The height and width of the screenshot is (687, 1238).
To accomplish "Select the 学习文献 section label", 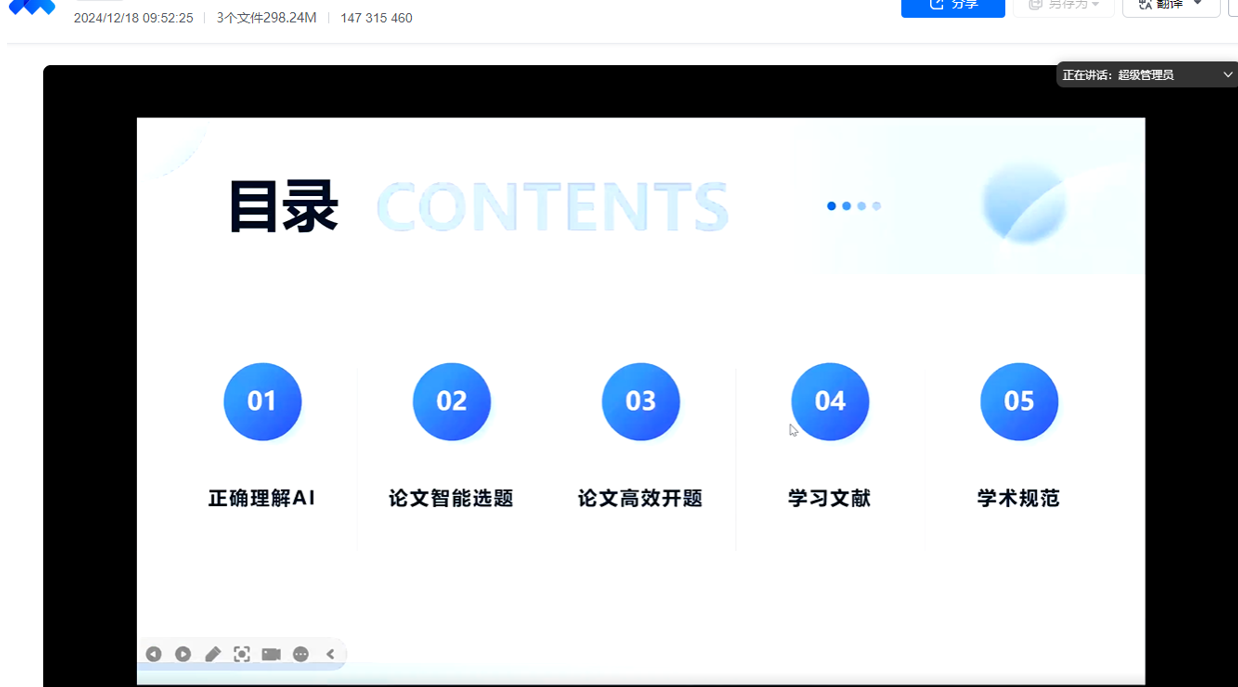I will tap(829, 498).
